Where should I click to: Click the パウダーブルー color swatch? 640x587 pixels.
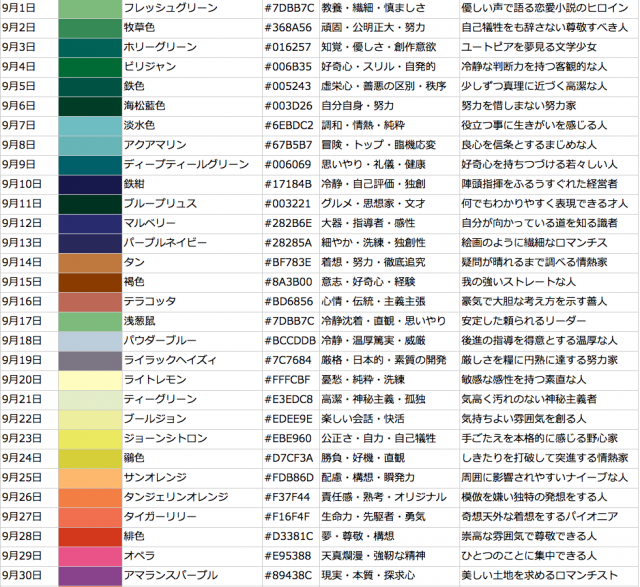pos(89,340)
